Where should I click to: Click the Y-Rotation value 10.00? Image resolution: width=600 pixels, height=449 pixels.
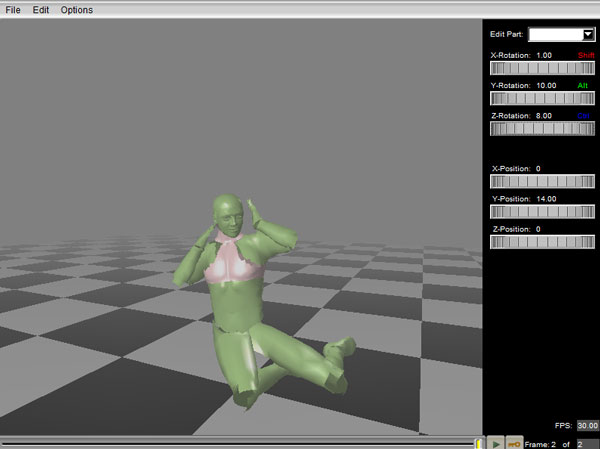[546, 85]
